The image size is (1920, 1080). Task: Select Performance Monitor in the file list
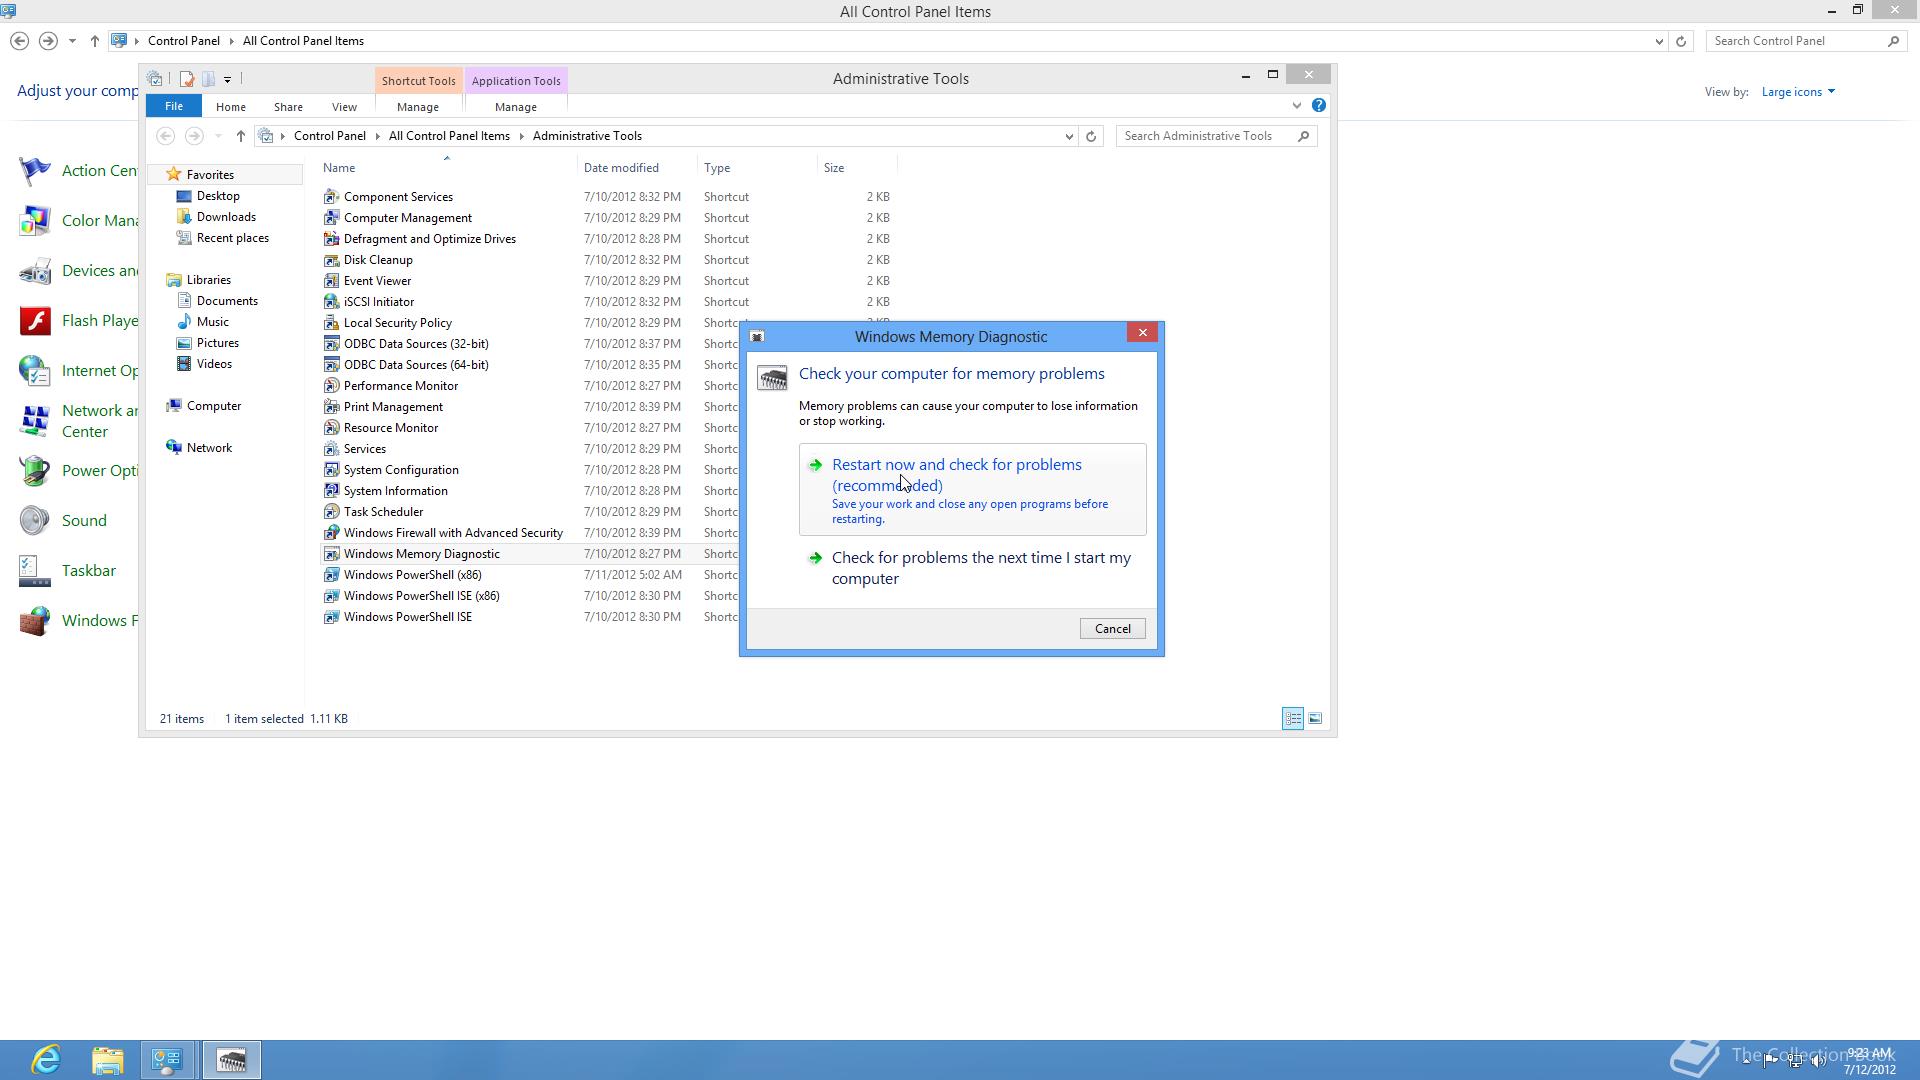[x=400, y=386]
